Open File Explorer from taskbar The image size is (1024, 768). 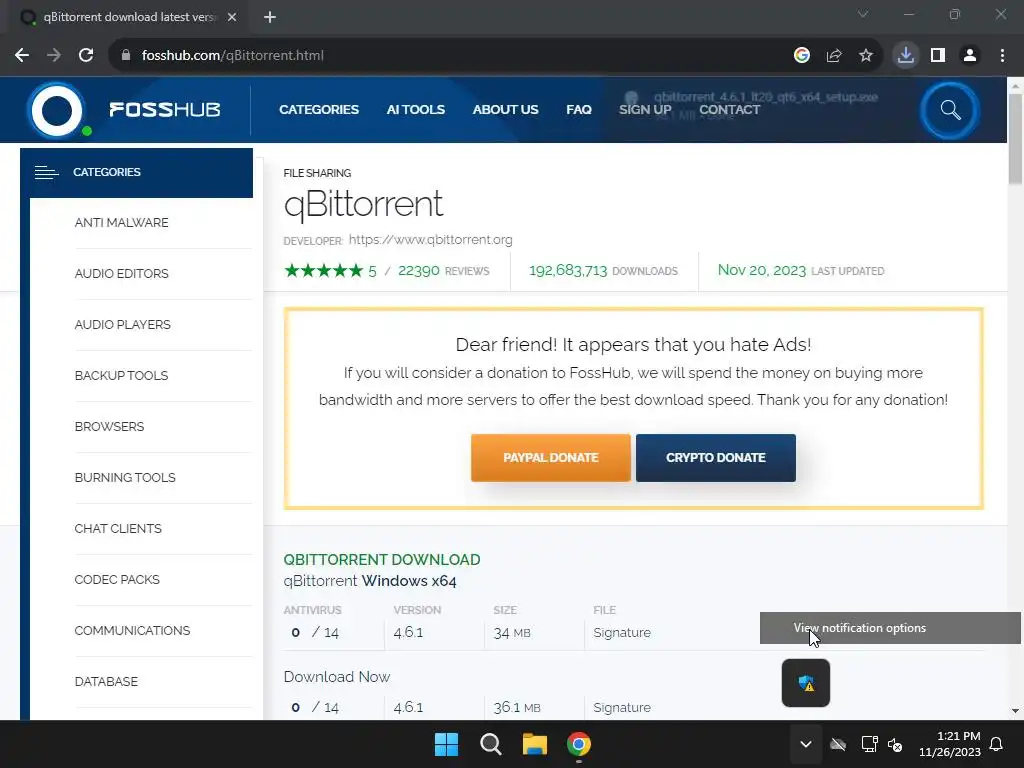pyautogui.click(x=535, y=744)
